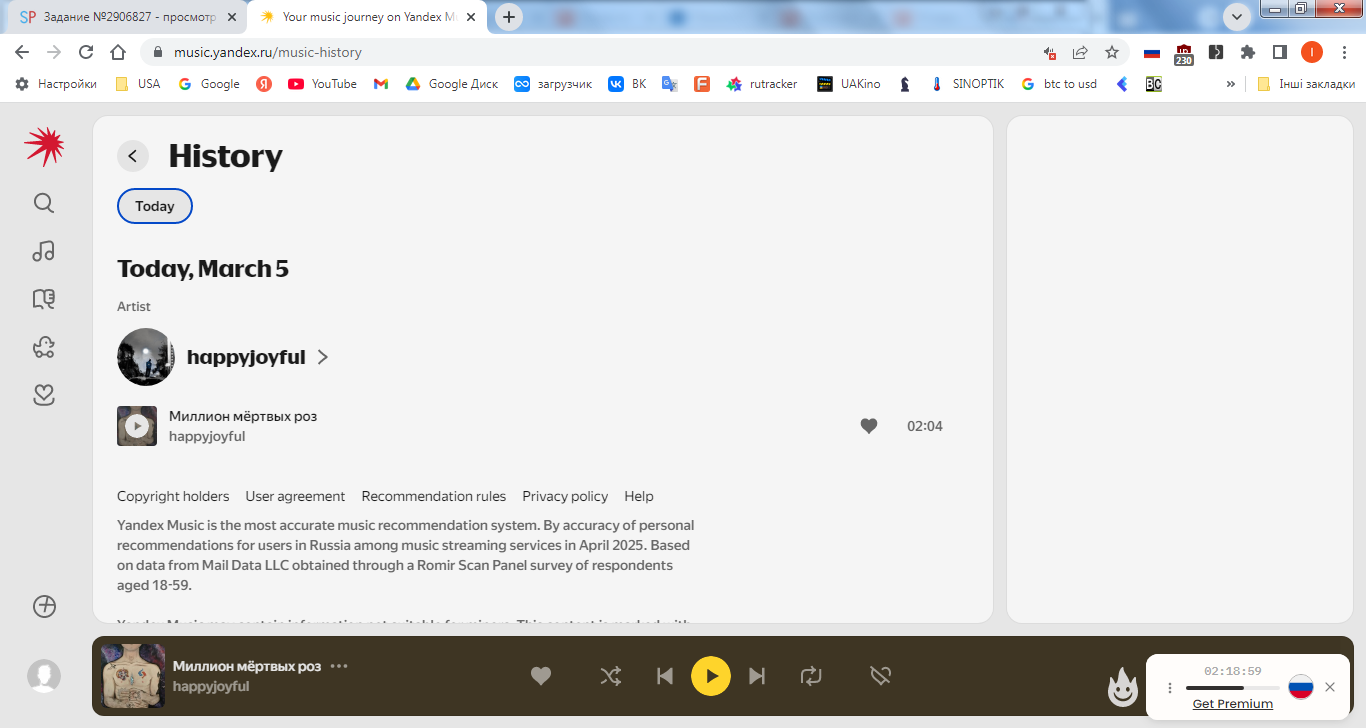The width and height of the screenshot is (1366, 728).
Task: Toggle shuffle in the player
Action: tap(610, 676)
